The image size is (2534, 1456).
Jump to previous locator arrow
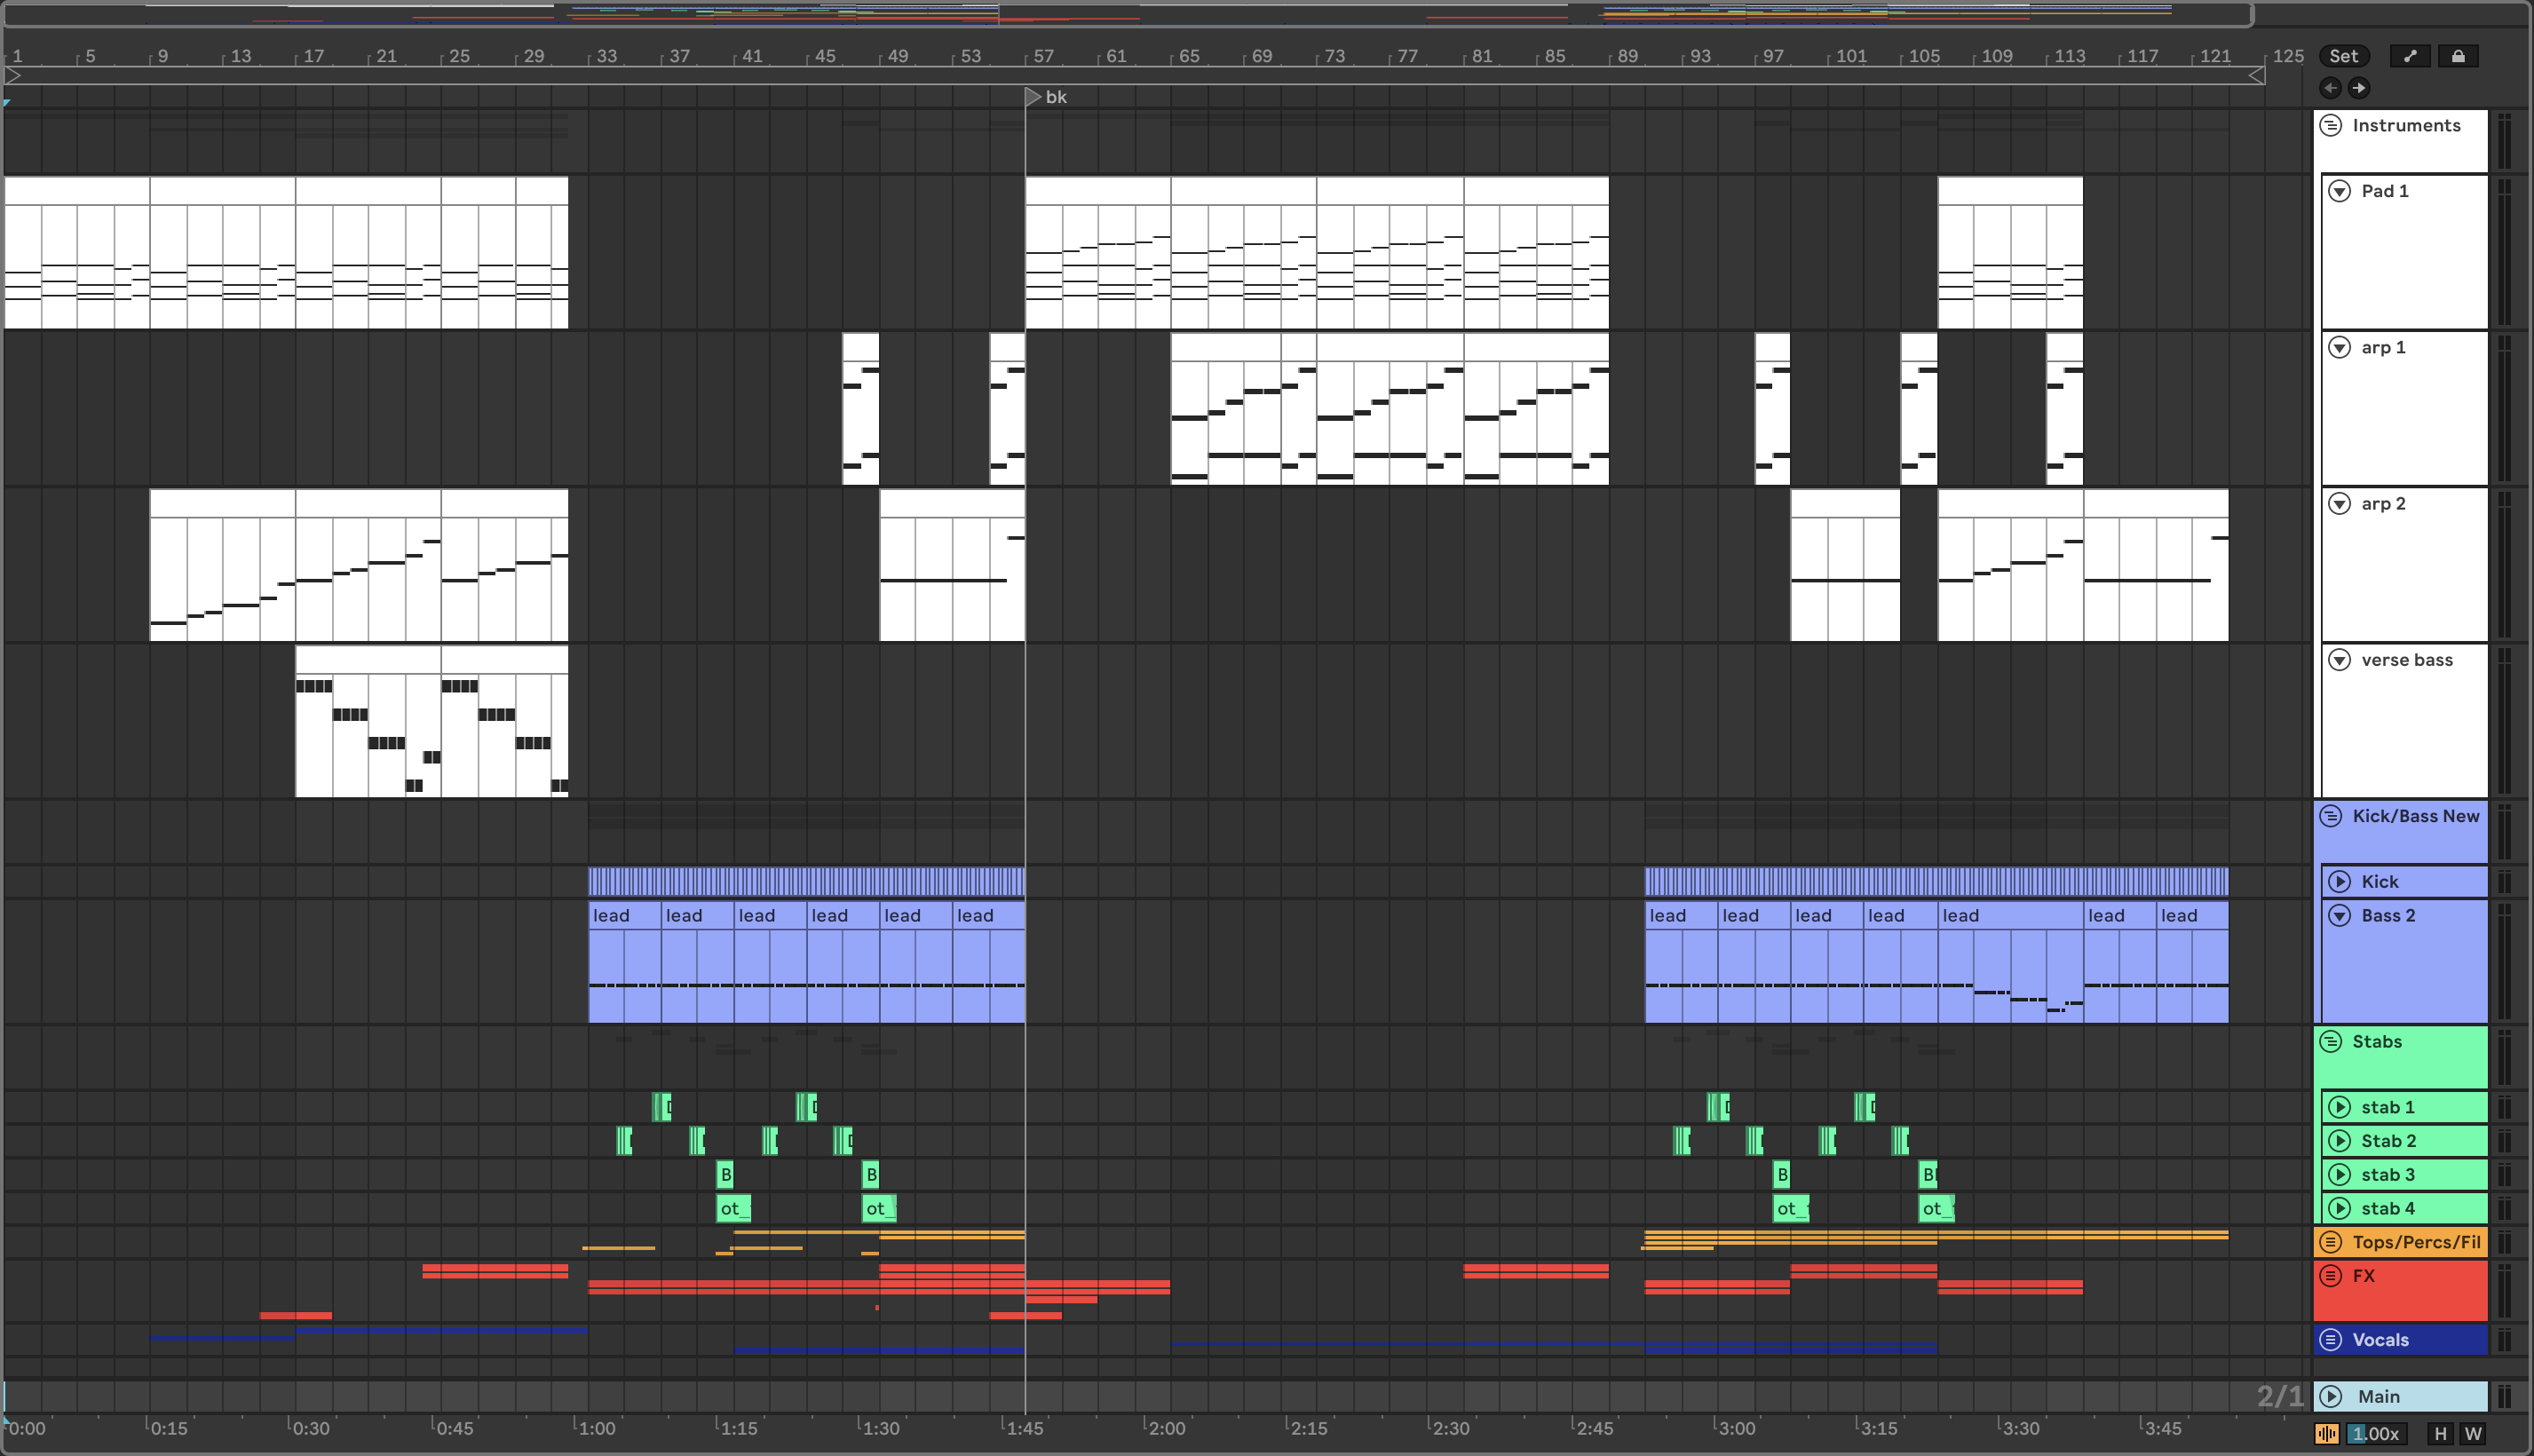pyautogui.click(x=2330, y=88)
